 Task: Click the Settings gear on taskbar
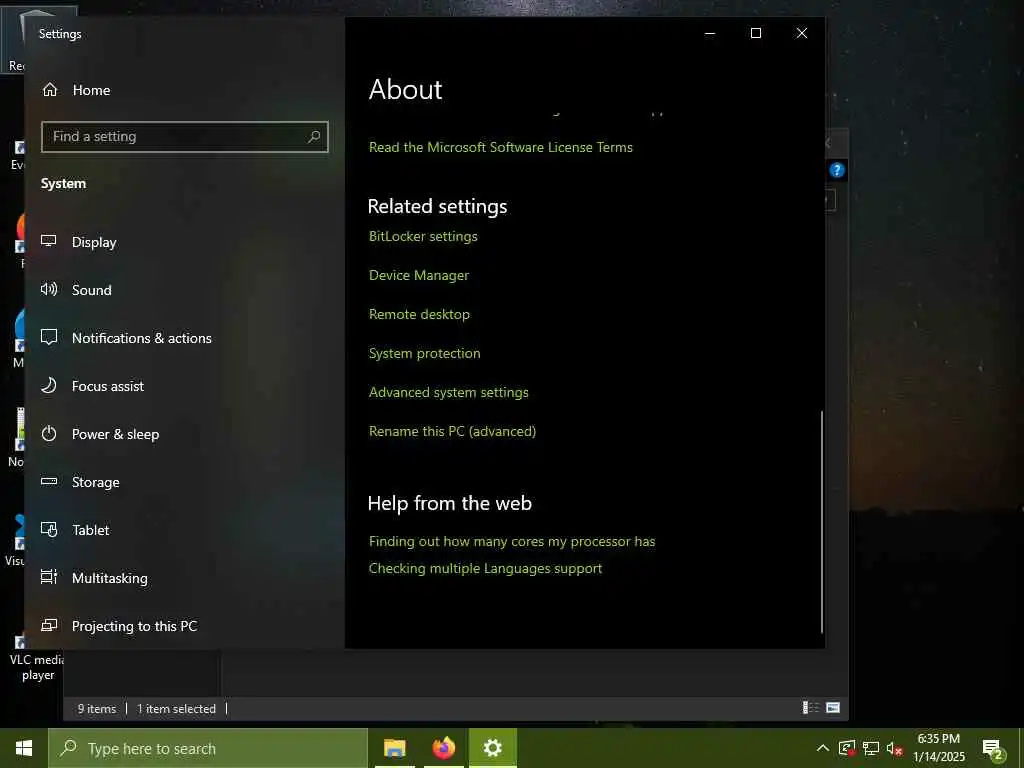(x=492, y=748)
